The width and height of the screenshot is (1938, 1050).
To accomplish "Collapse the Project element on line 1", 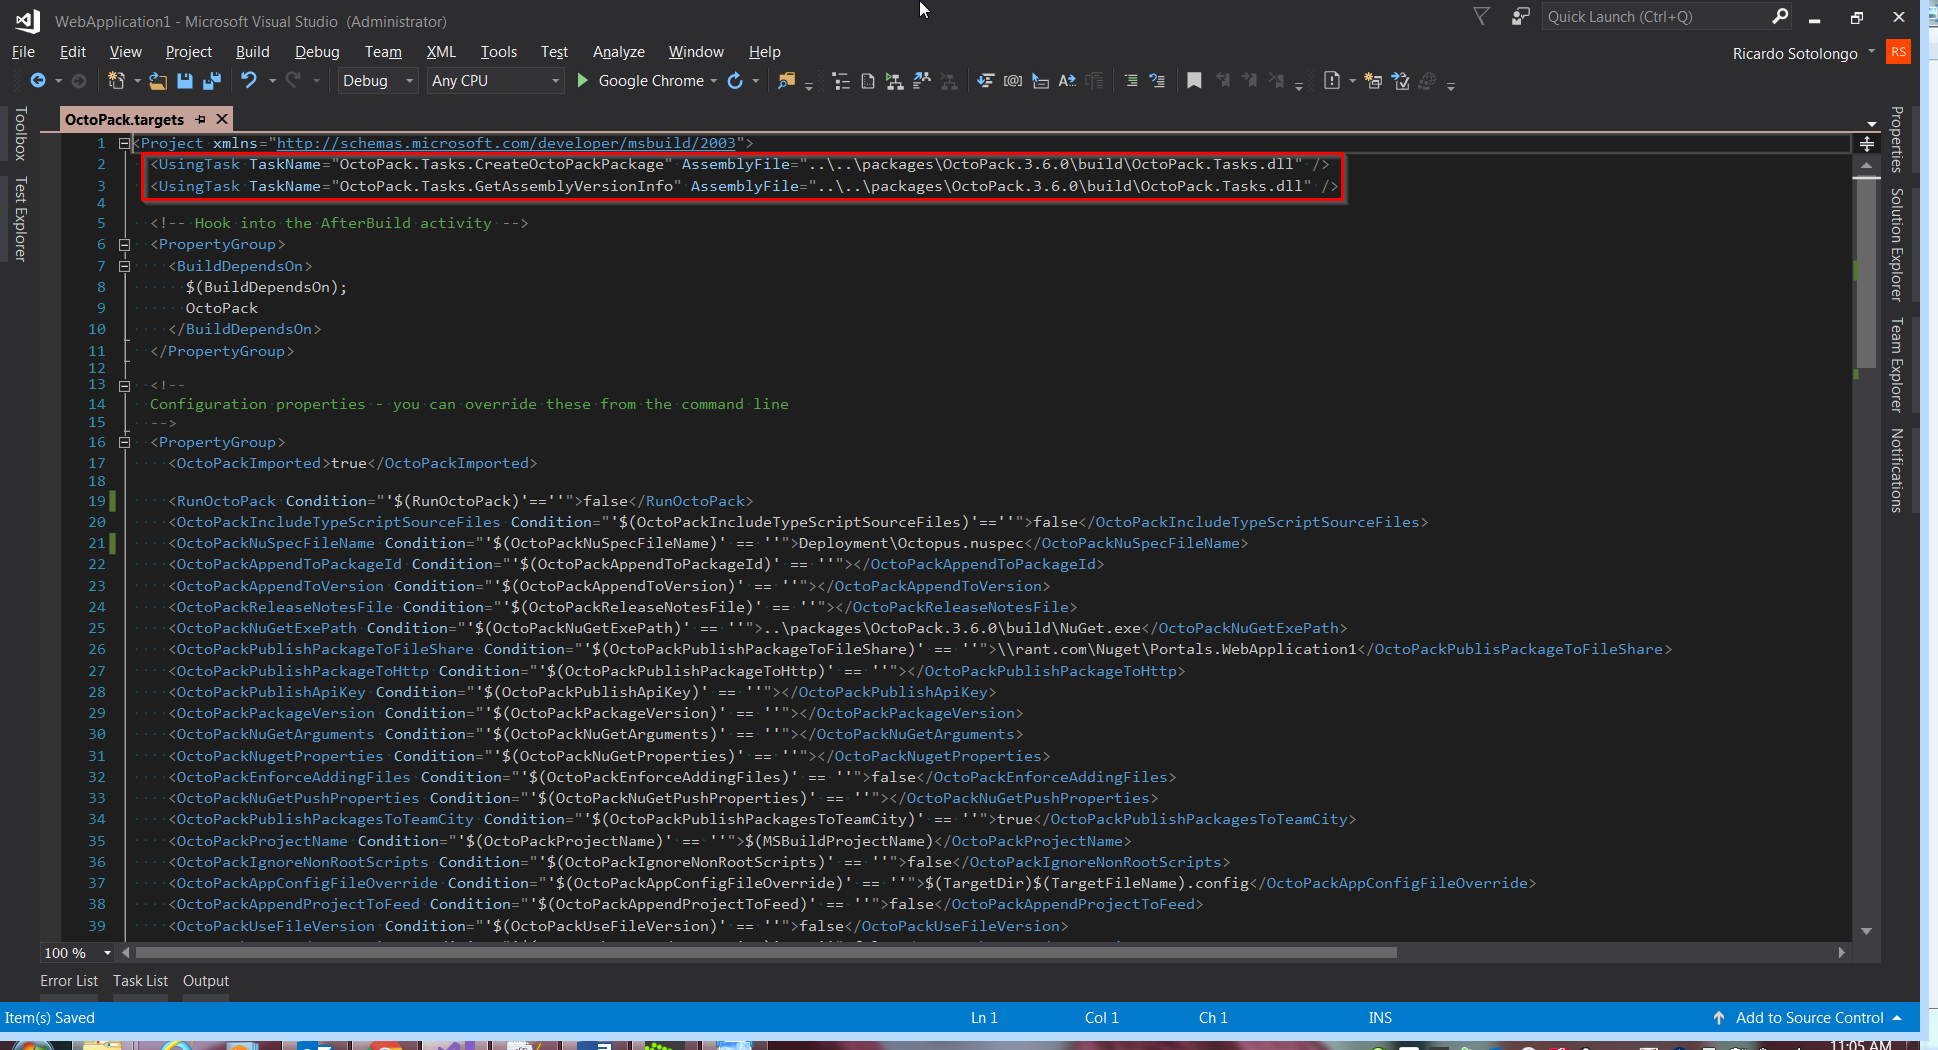I will [125, 143].
